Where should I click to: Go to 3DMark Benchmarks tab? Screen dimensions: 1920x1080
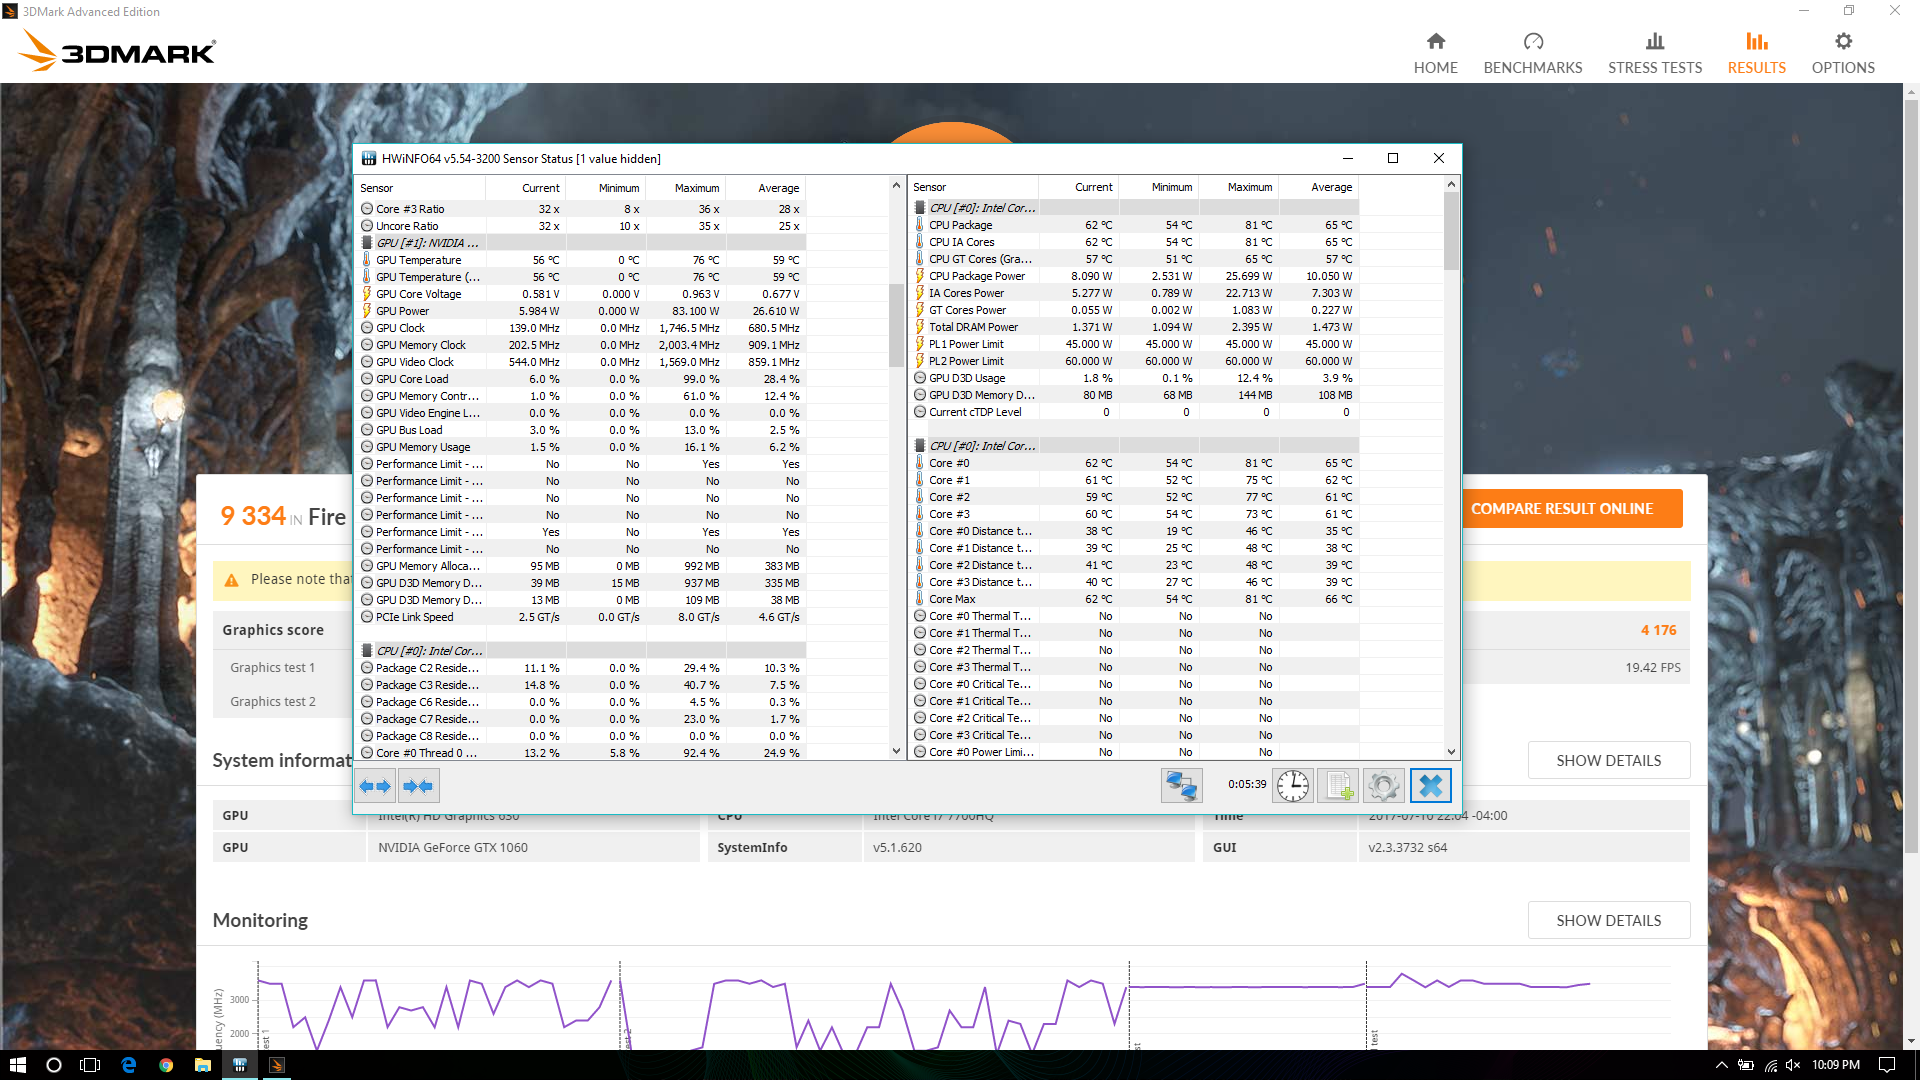[x=1532, y=53]
